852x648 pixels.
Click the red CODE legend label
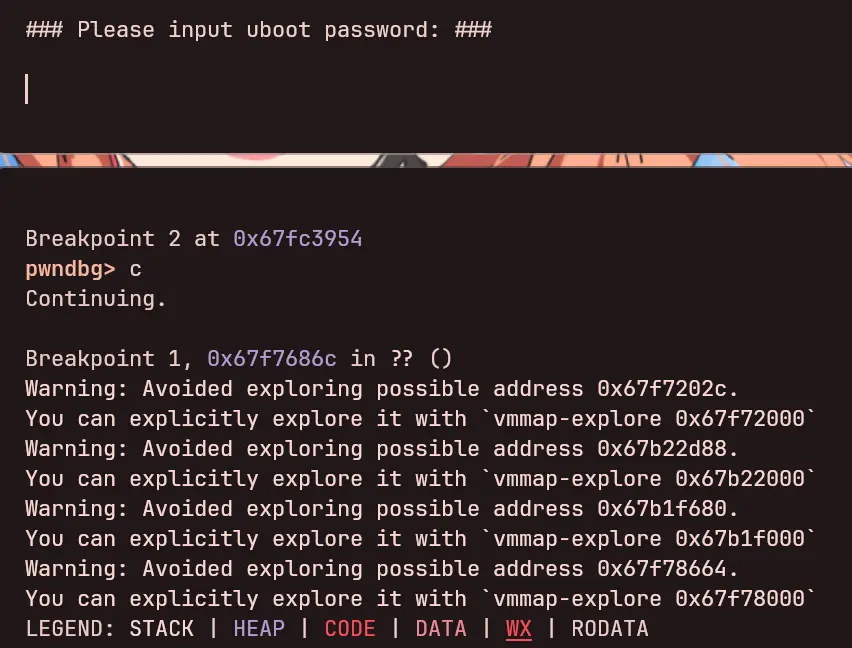tap(350, 629)
